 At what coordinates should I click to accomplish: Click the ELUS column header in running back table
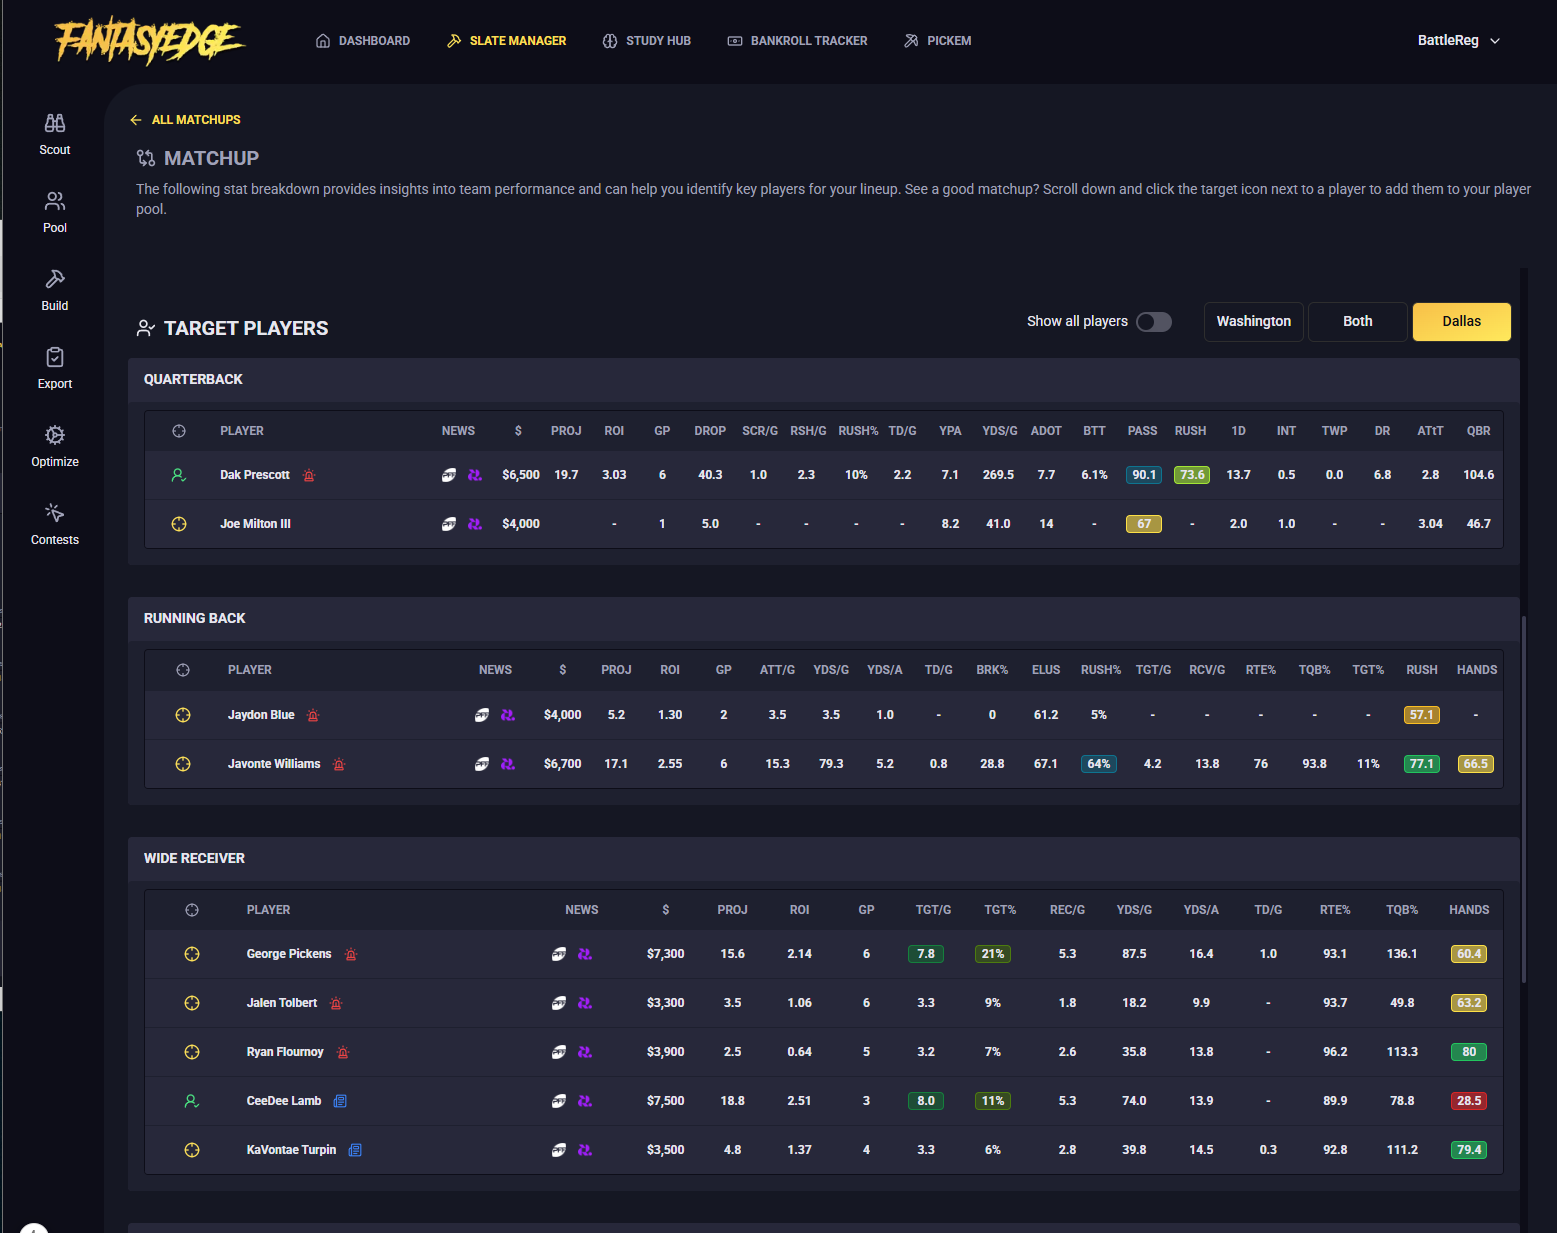coord(1046,670)
